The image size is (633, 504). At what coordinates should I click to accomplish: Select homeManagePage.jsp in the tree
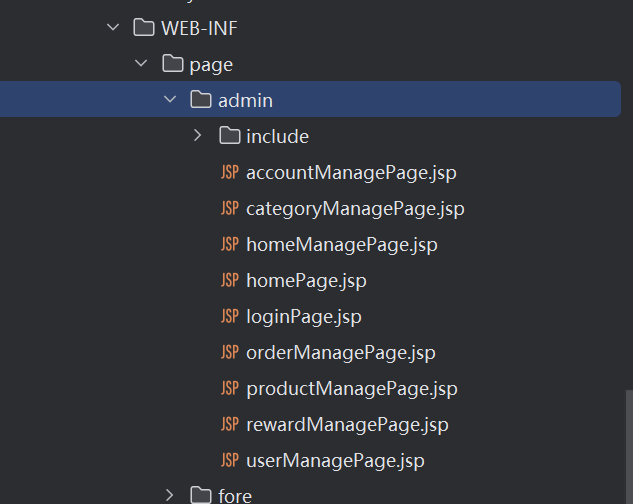[x=341, y=245]
